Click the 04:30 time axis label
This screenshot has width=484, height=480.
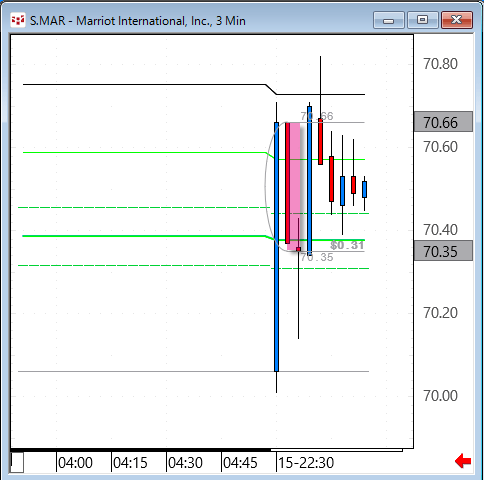pyautogui.click(x=185, y=463)
